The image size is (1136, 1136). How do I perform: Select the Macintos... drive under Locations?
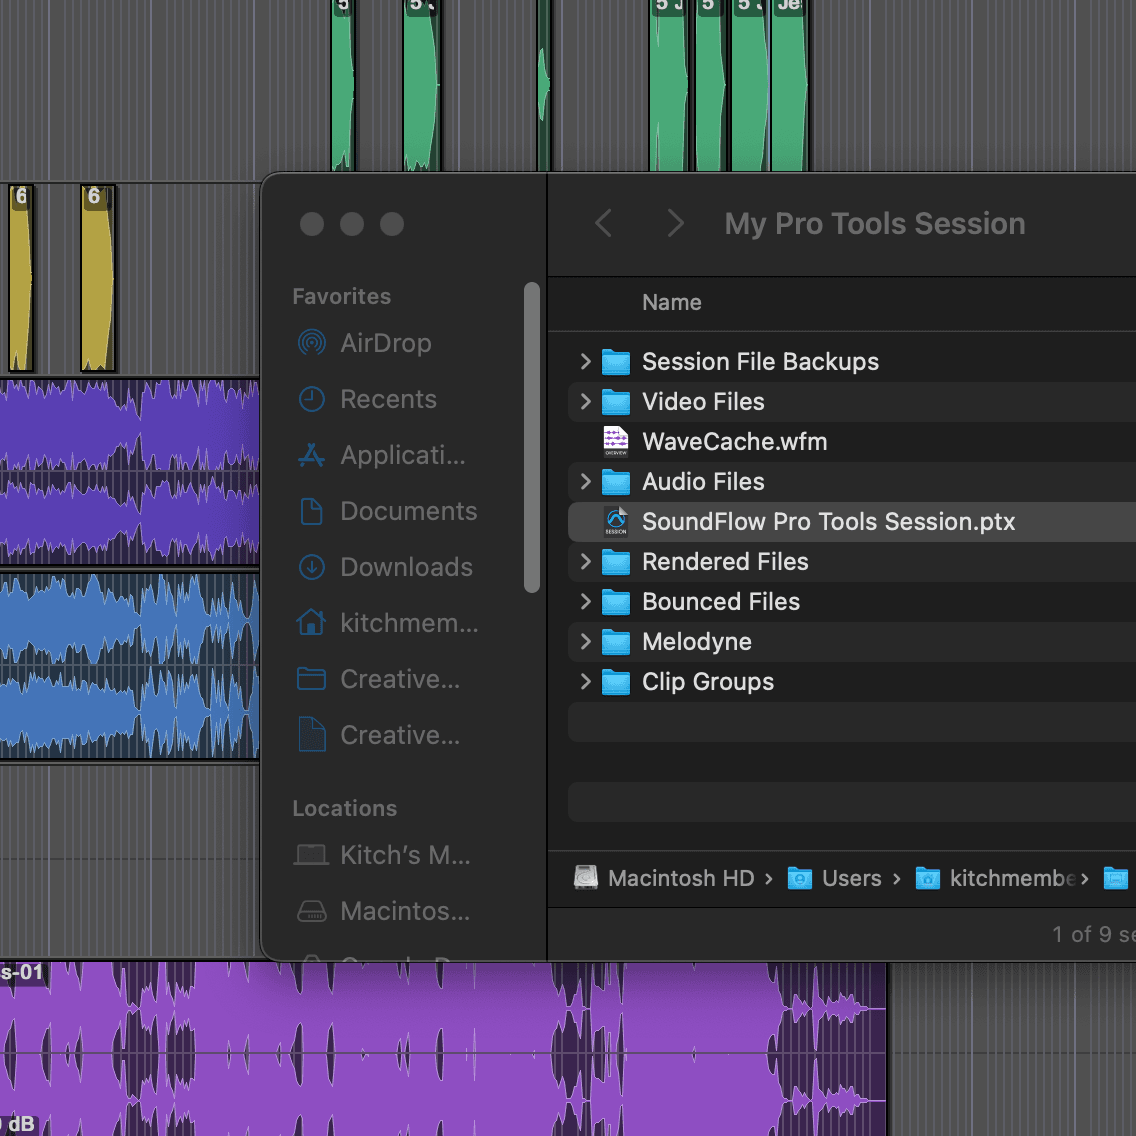[383, 911]
